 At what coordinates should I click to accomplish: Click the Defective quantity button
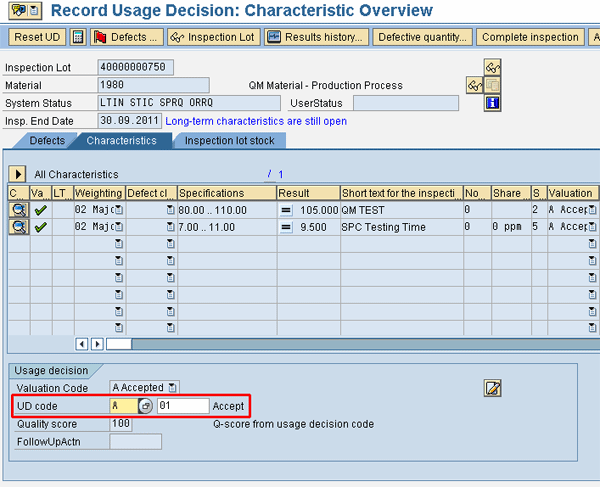click(422, 37)
